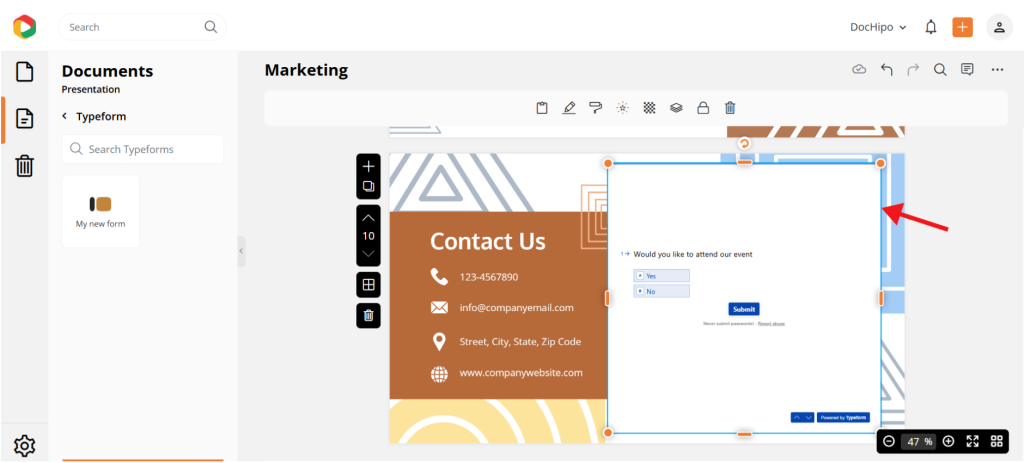Click the undo arrow icon
This screenshot has width=1024, height=463.
pos(886,70)
